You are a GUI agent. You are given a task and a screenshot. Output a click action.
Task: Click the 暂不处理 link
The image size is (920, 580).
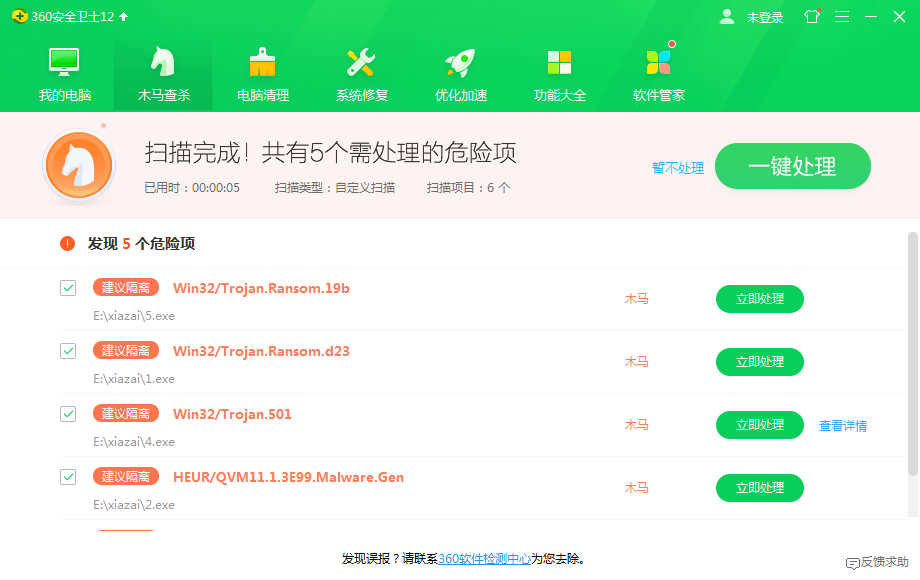[678, 168]
